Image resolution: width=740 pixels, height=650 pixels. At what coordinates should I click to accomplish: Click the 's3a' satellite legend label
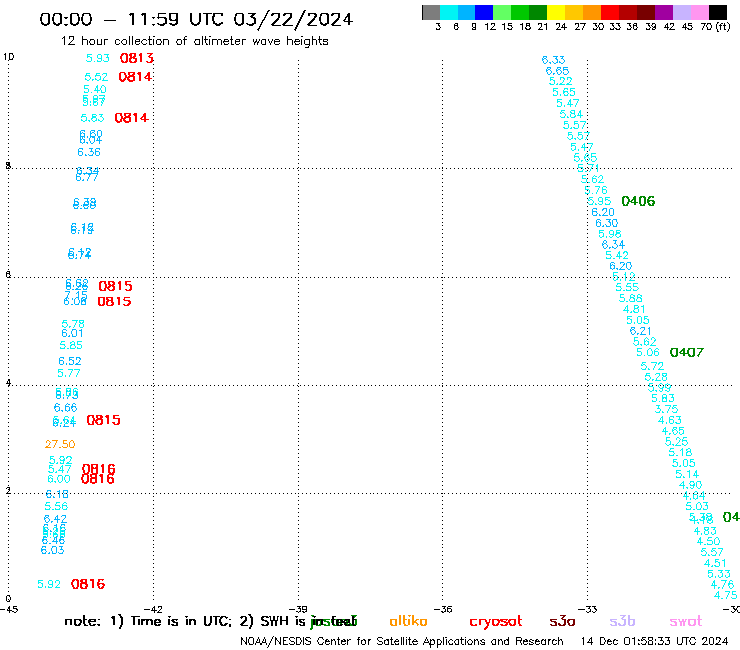tap(562, 622)
